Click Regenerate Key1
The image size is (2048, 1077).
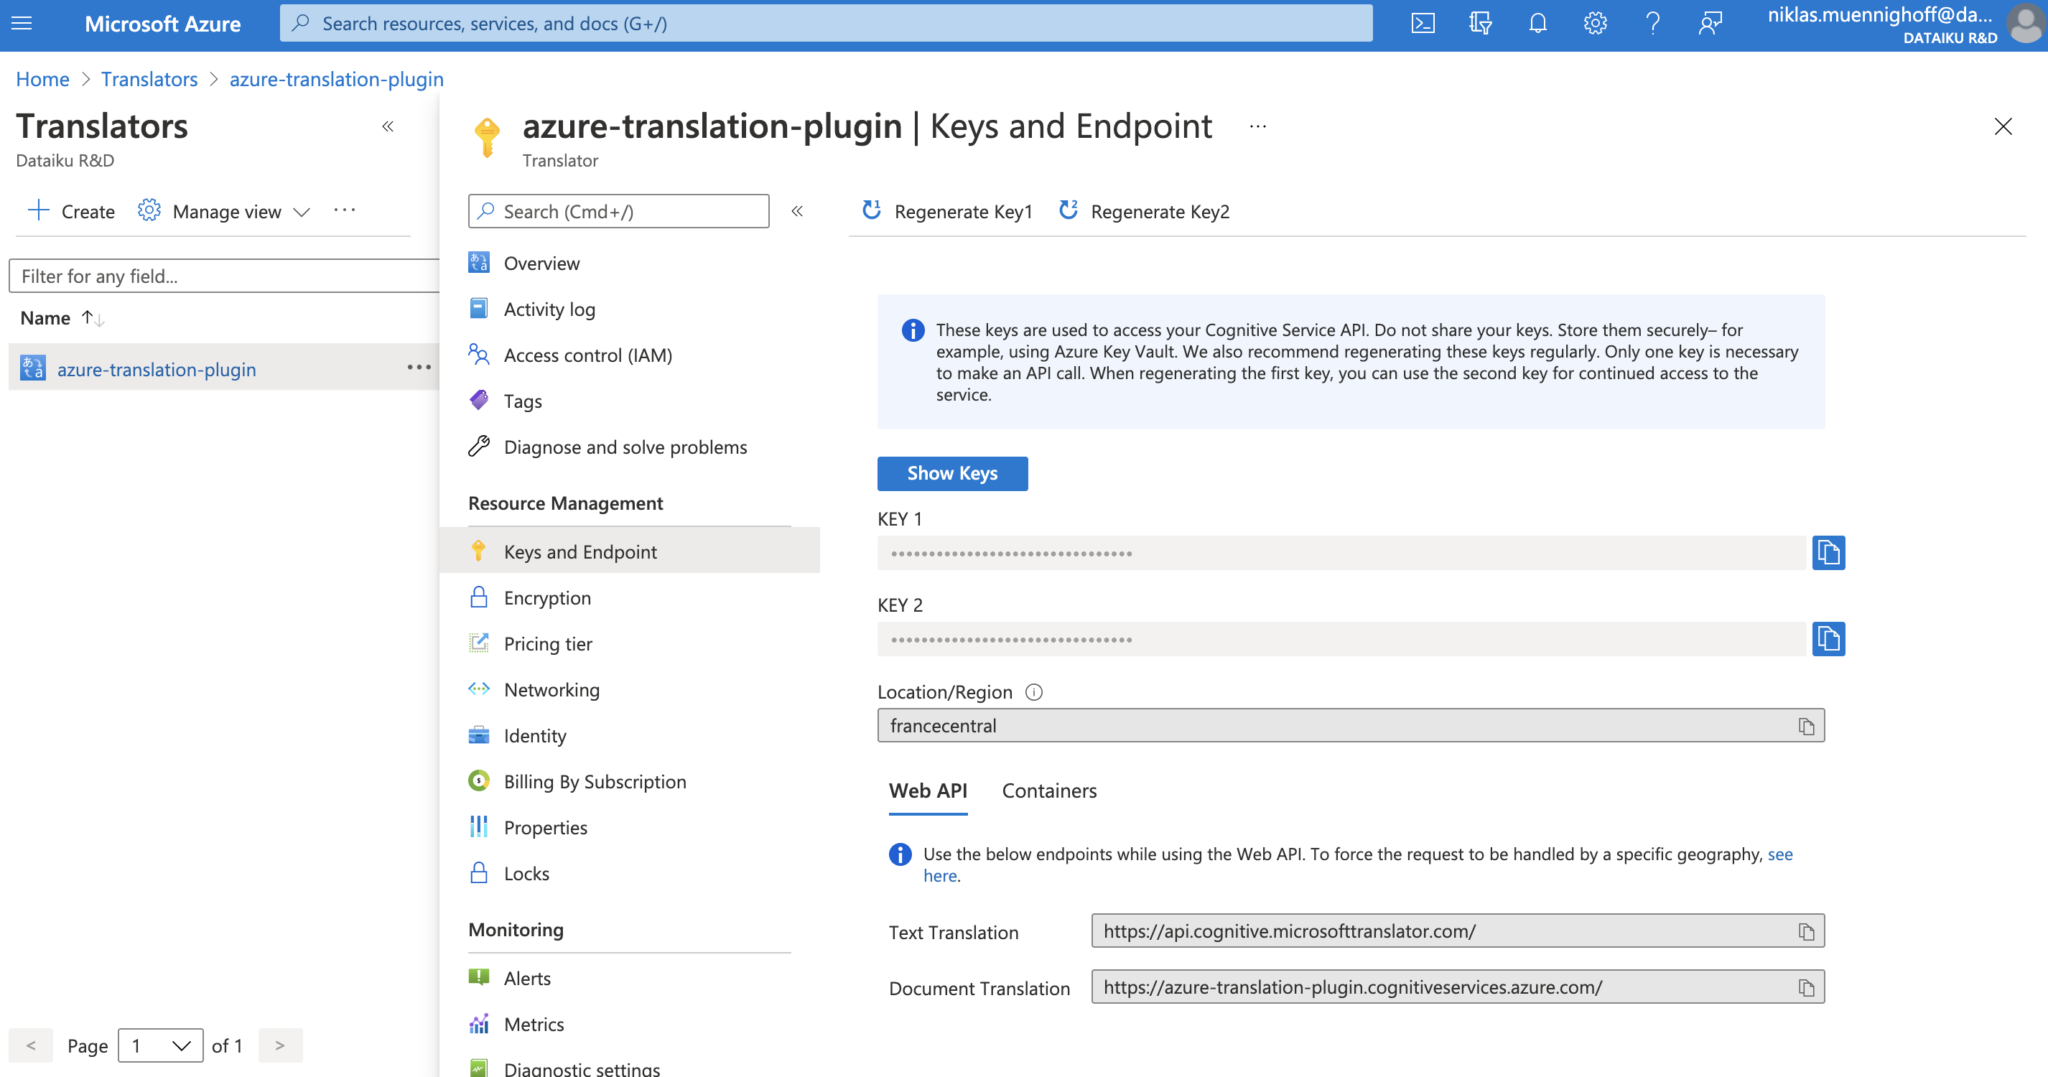click(x=947, y=211)
